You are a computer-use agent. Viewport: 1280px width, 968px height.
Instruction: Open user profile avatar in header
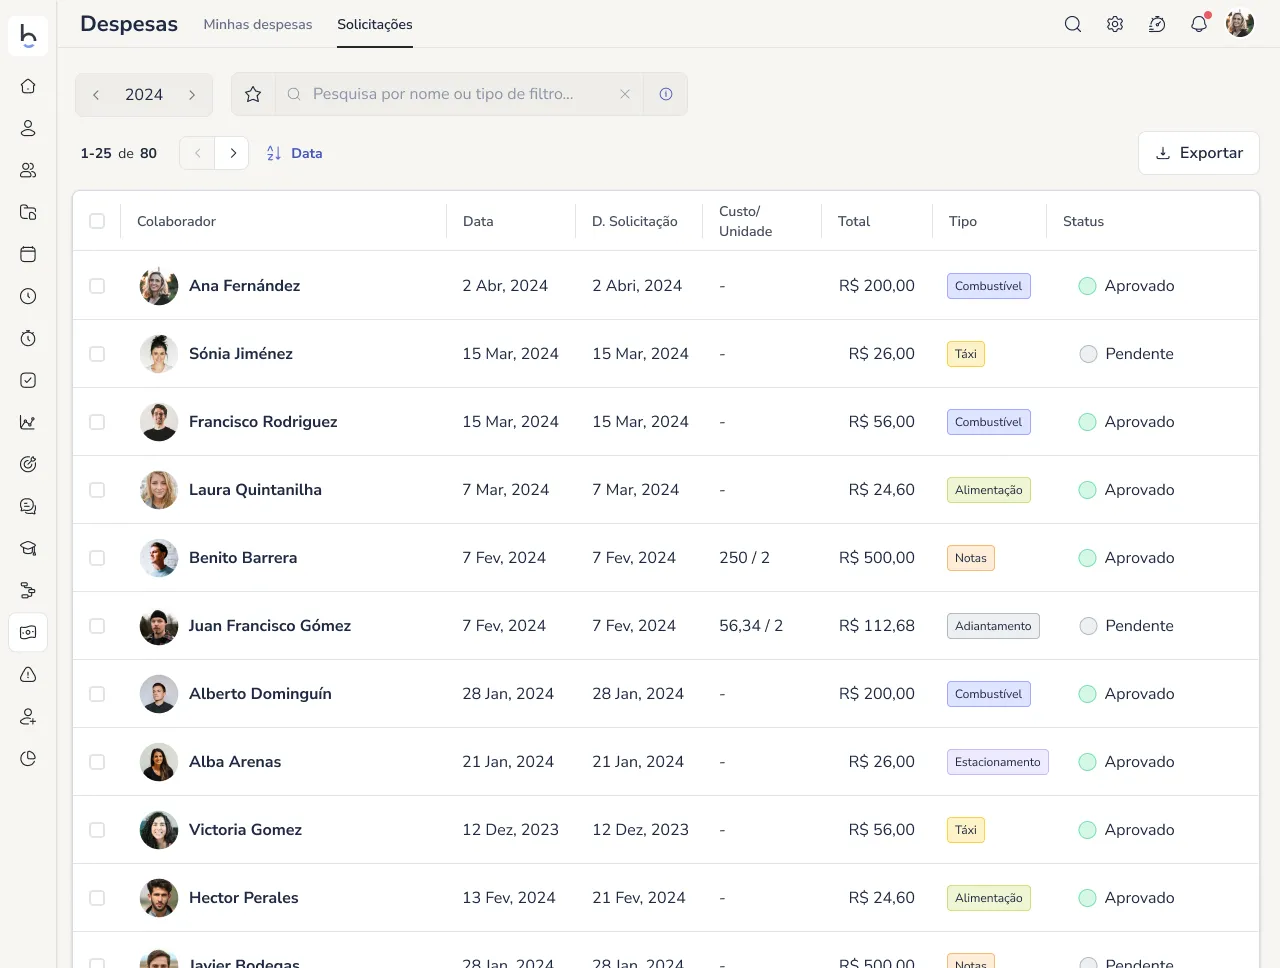(1240, 24)
